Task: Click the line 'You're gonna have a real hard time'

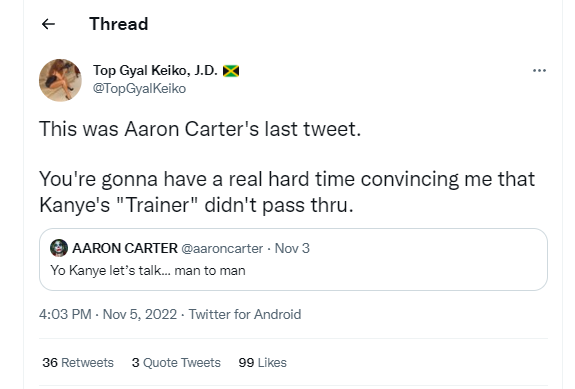Action: pyautogui.click(x=287, y=179)
